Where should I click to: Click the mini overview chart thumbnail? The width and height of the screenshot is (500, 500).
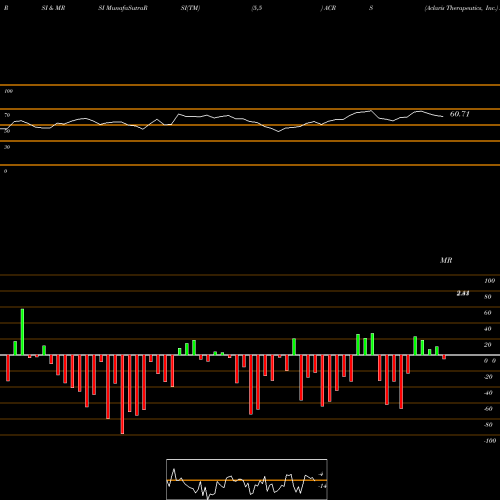click(247, 479)
